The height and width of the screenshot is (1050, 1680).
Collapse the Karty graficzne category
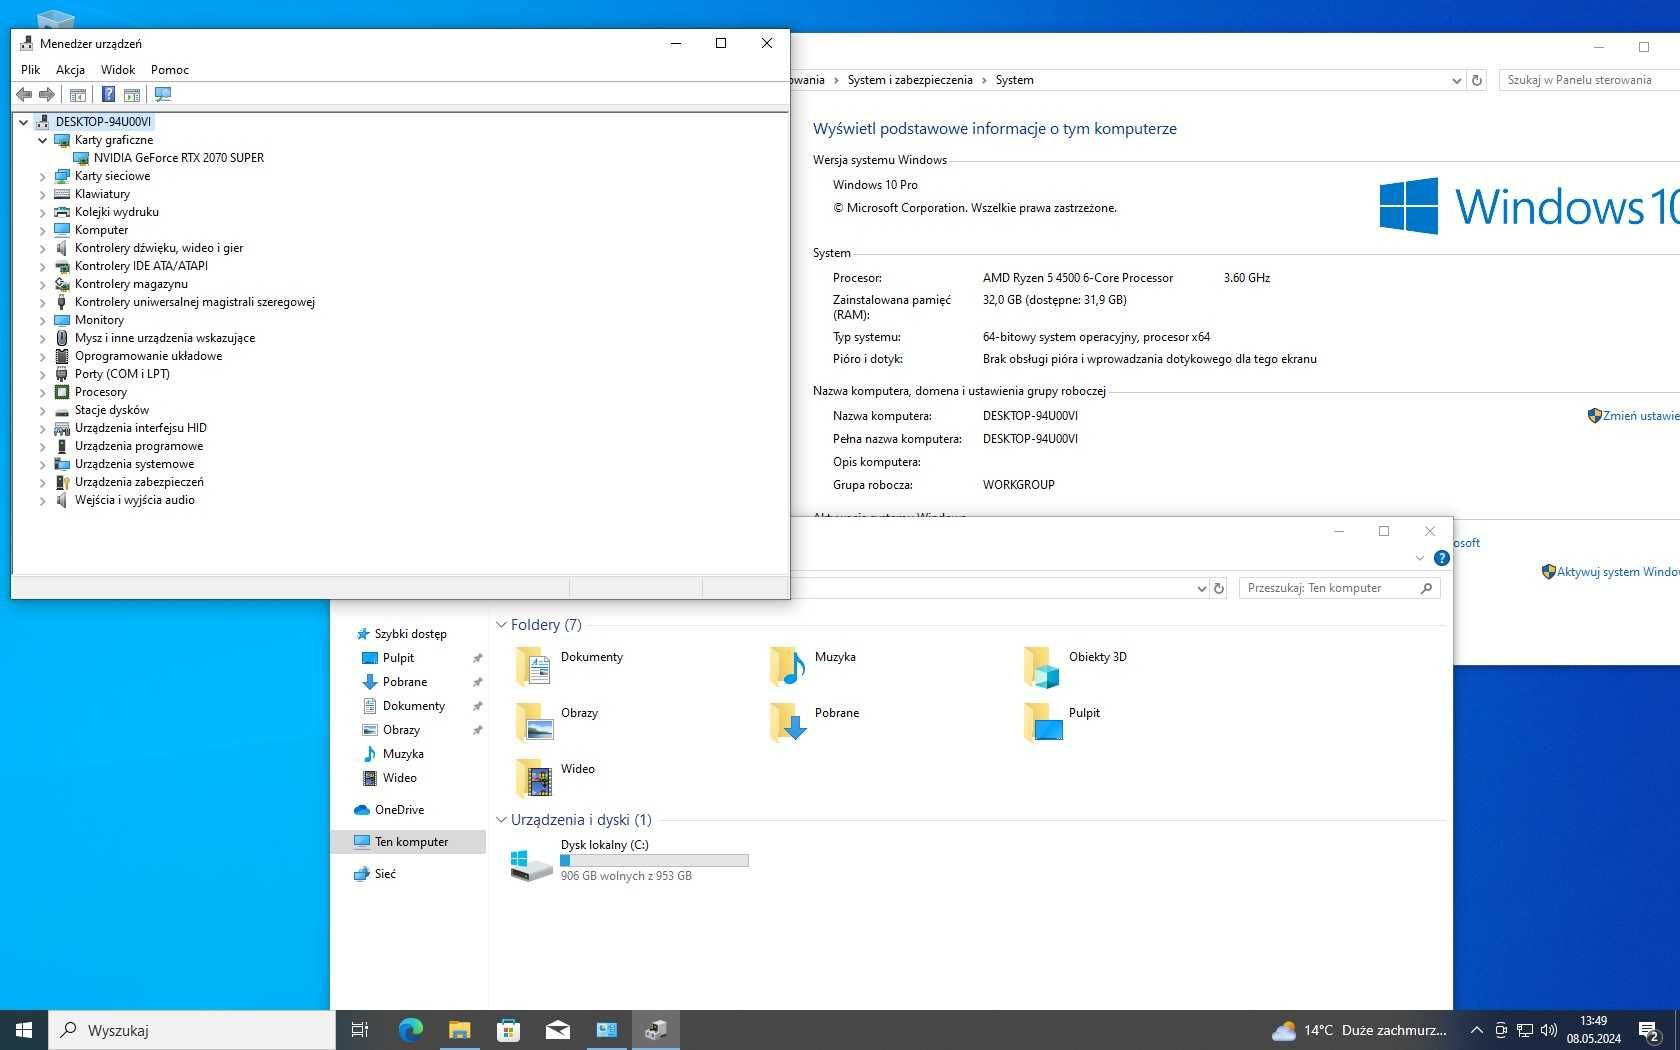[42, 140]
